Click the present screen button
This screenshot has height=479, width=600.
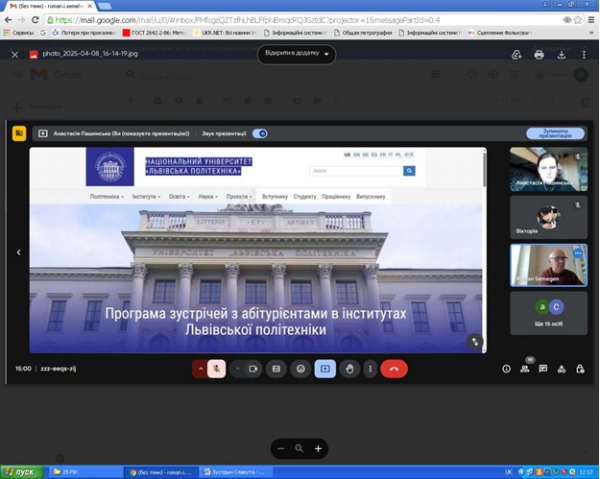(x=325, y=369)
